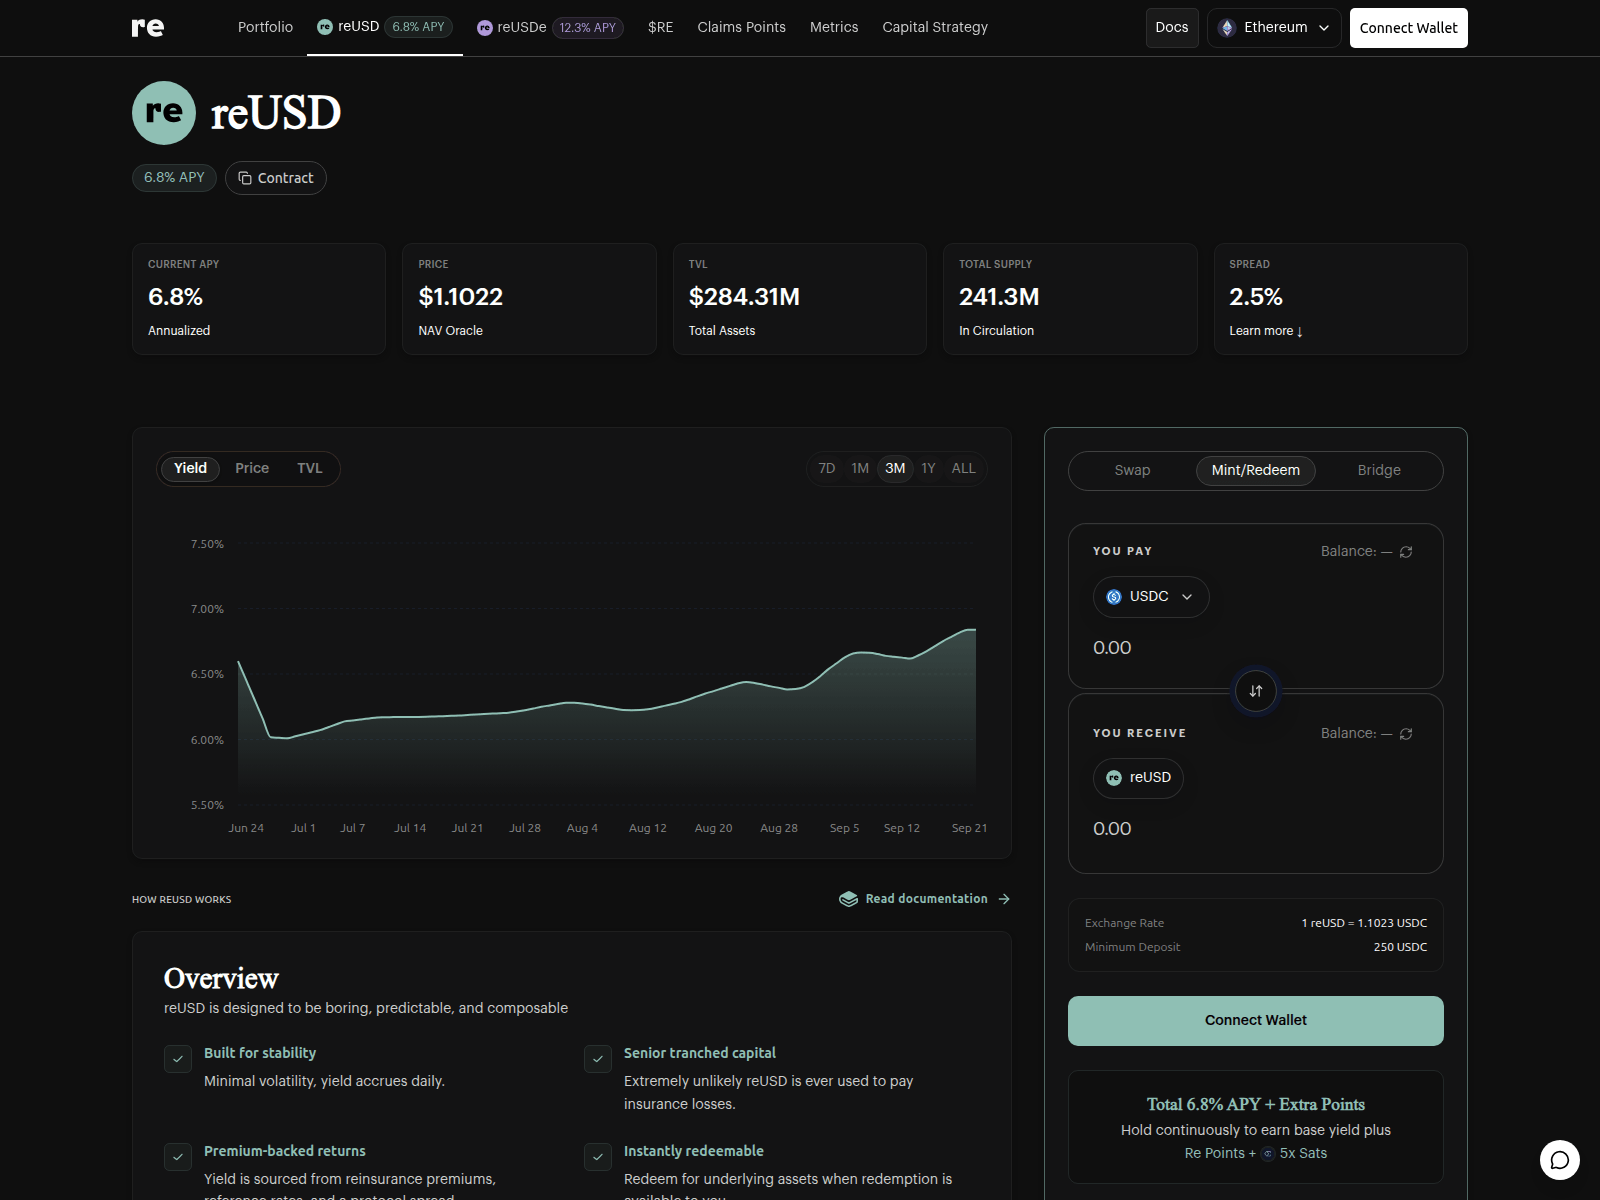Click the USDC coin icon
This screenshot has width=1600, height=1200.
[1114, 597]
